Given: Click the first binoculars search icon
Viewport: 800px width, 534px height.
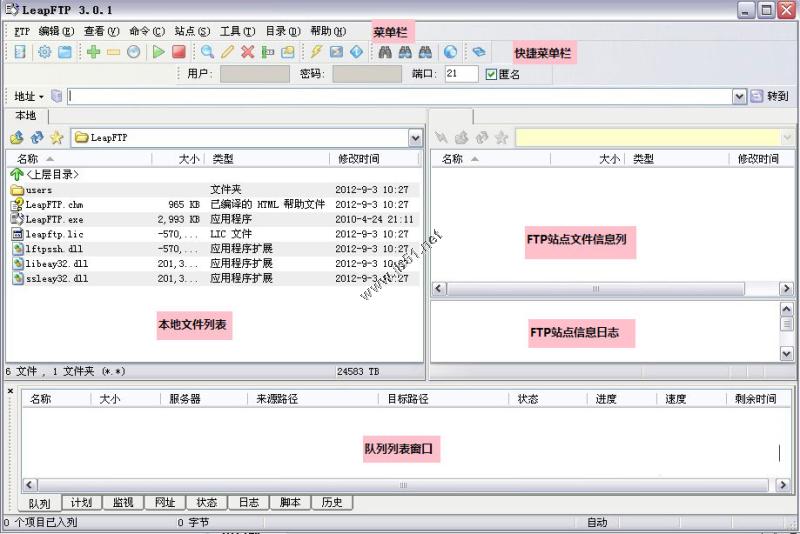Looking at the screenshot, I should pyautogui.click(x=385, y=52).
